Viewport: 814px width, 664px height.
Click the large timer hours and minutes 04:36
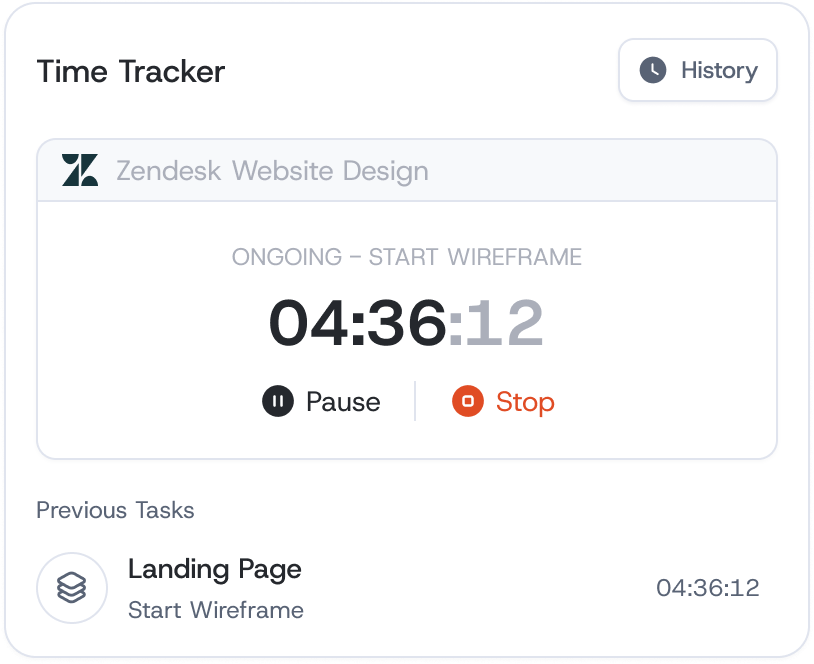(357, 324)
